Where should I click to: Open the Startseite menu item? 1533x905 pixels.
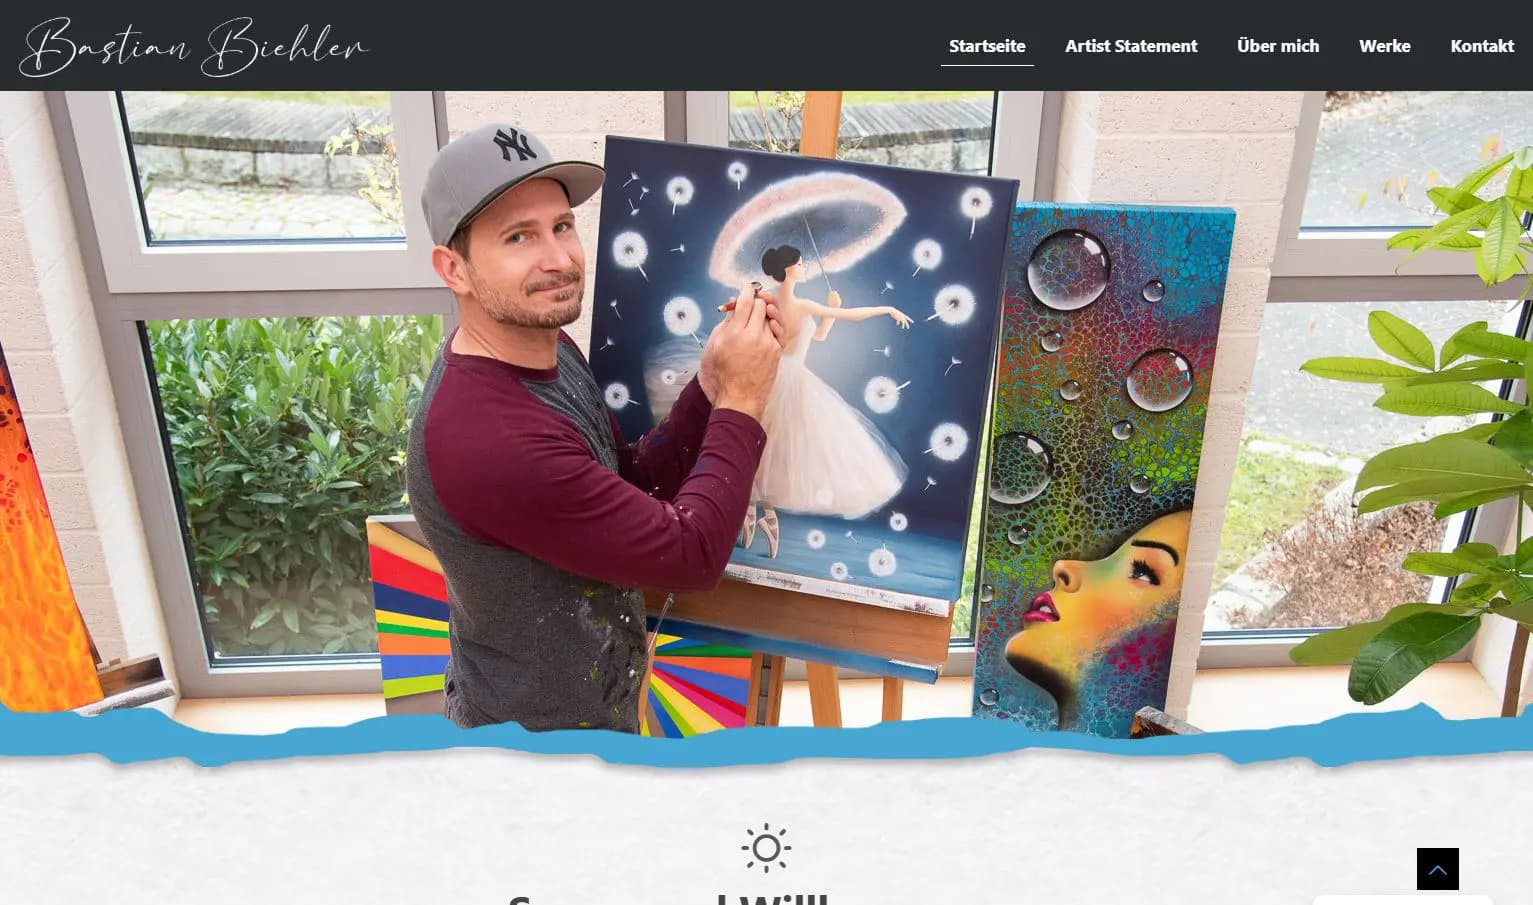click(987, 46)
